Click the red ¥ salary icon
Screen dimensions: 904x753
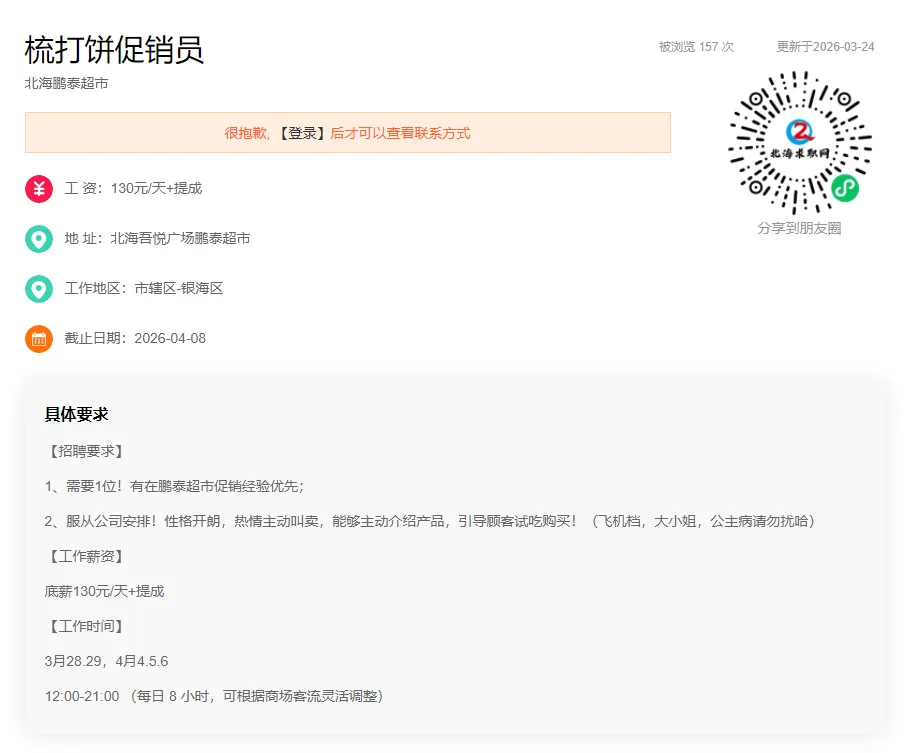pos(38,188)
